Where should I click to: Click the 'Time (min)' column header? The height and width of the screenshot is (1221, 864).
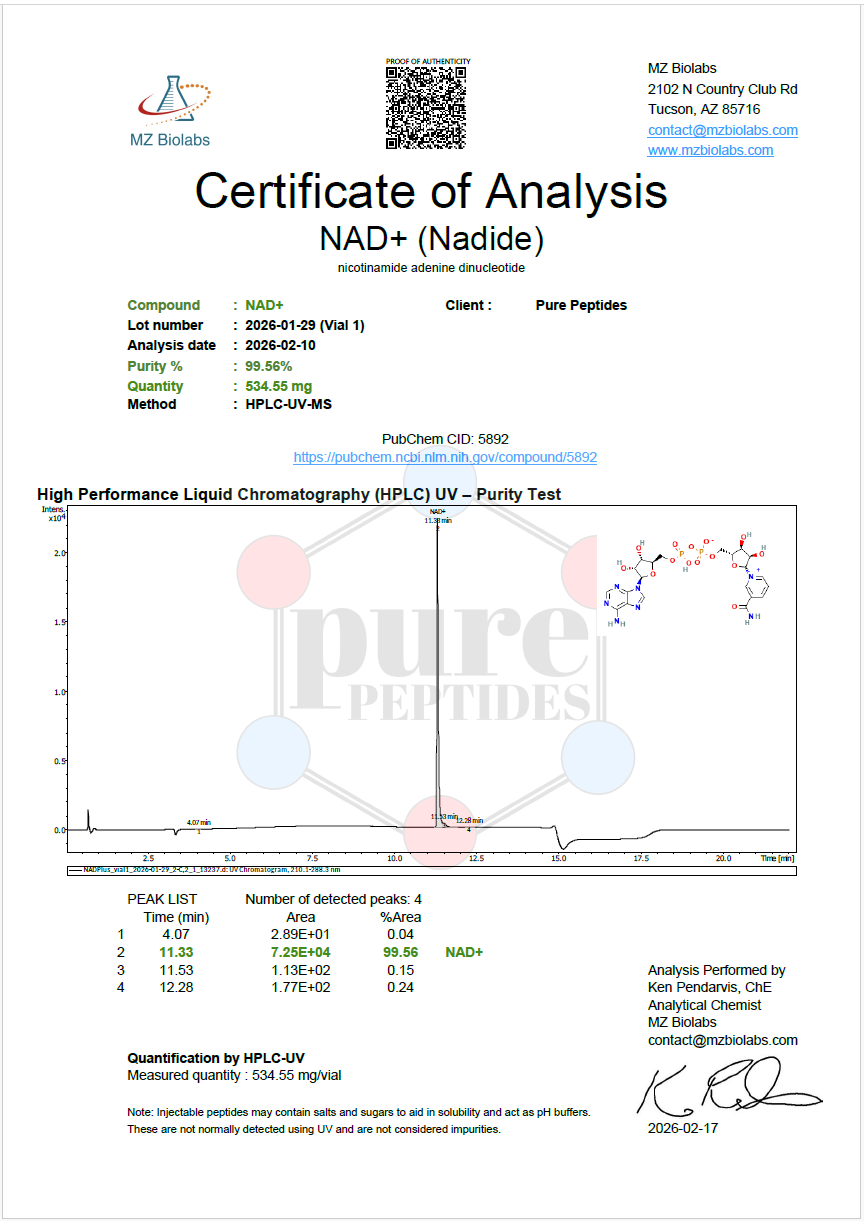(x=176, y=917)
